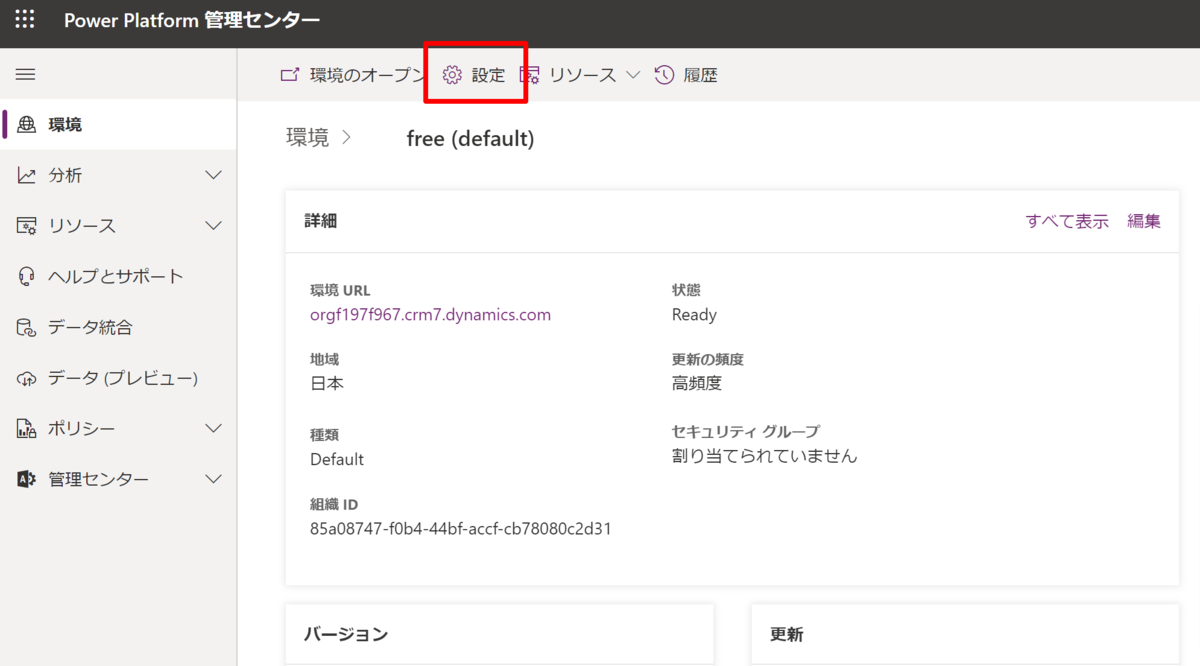The image size is (1200, 666).
Task: Click the 履歴 clock icon
Action: pos(664,75)
